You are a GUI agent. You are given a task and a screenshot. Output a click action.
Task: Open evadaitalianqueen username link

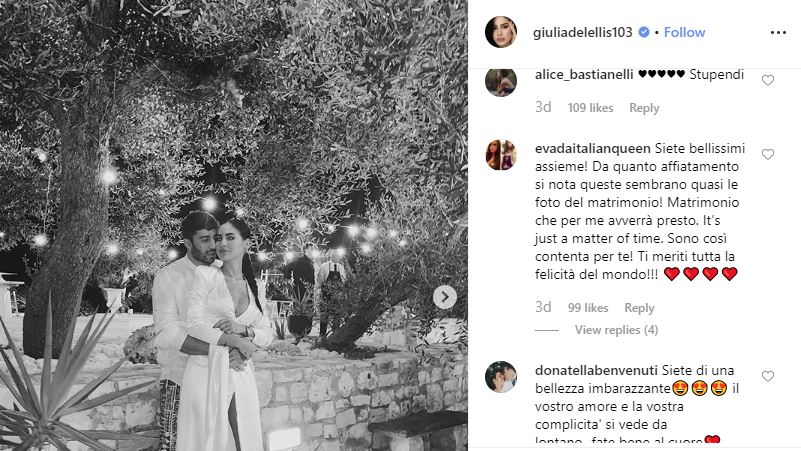pyautogui.click(x=593, y=149)
